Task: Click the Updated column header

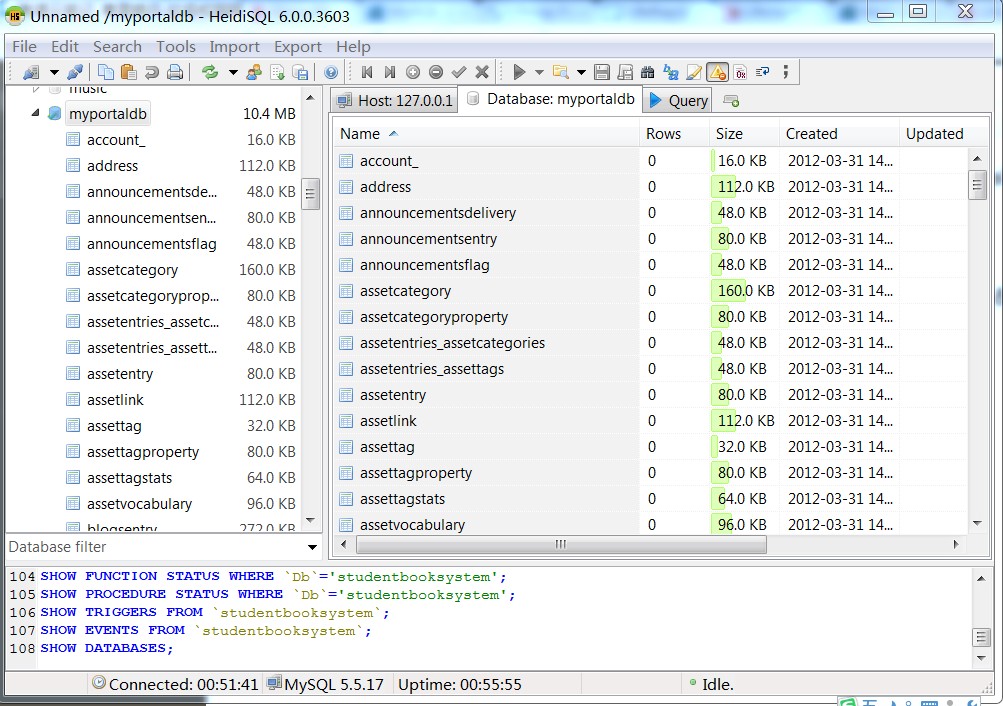Action: (935, 134)
